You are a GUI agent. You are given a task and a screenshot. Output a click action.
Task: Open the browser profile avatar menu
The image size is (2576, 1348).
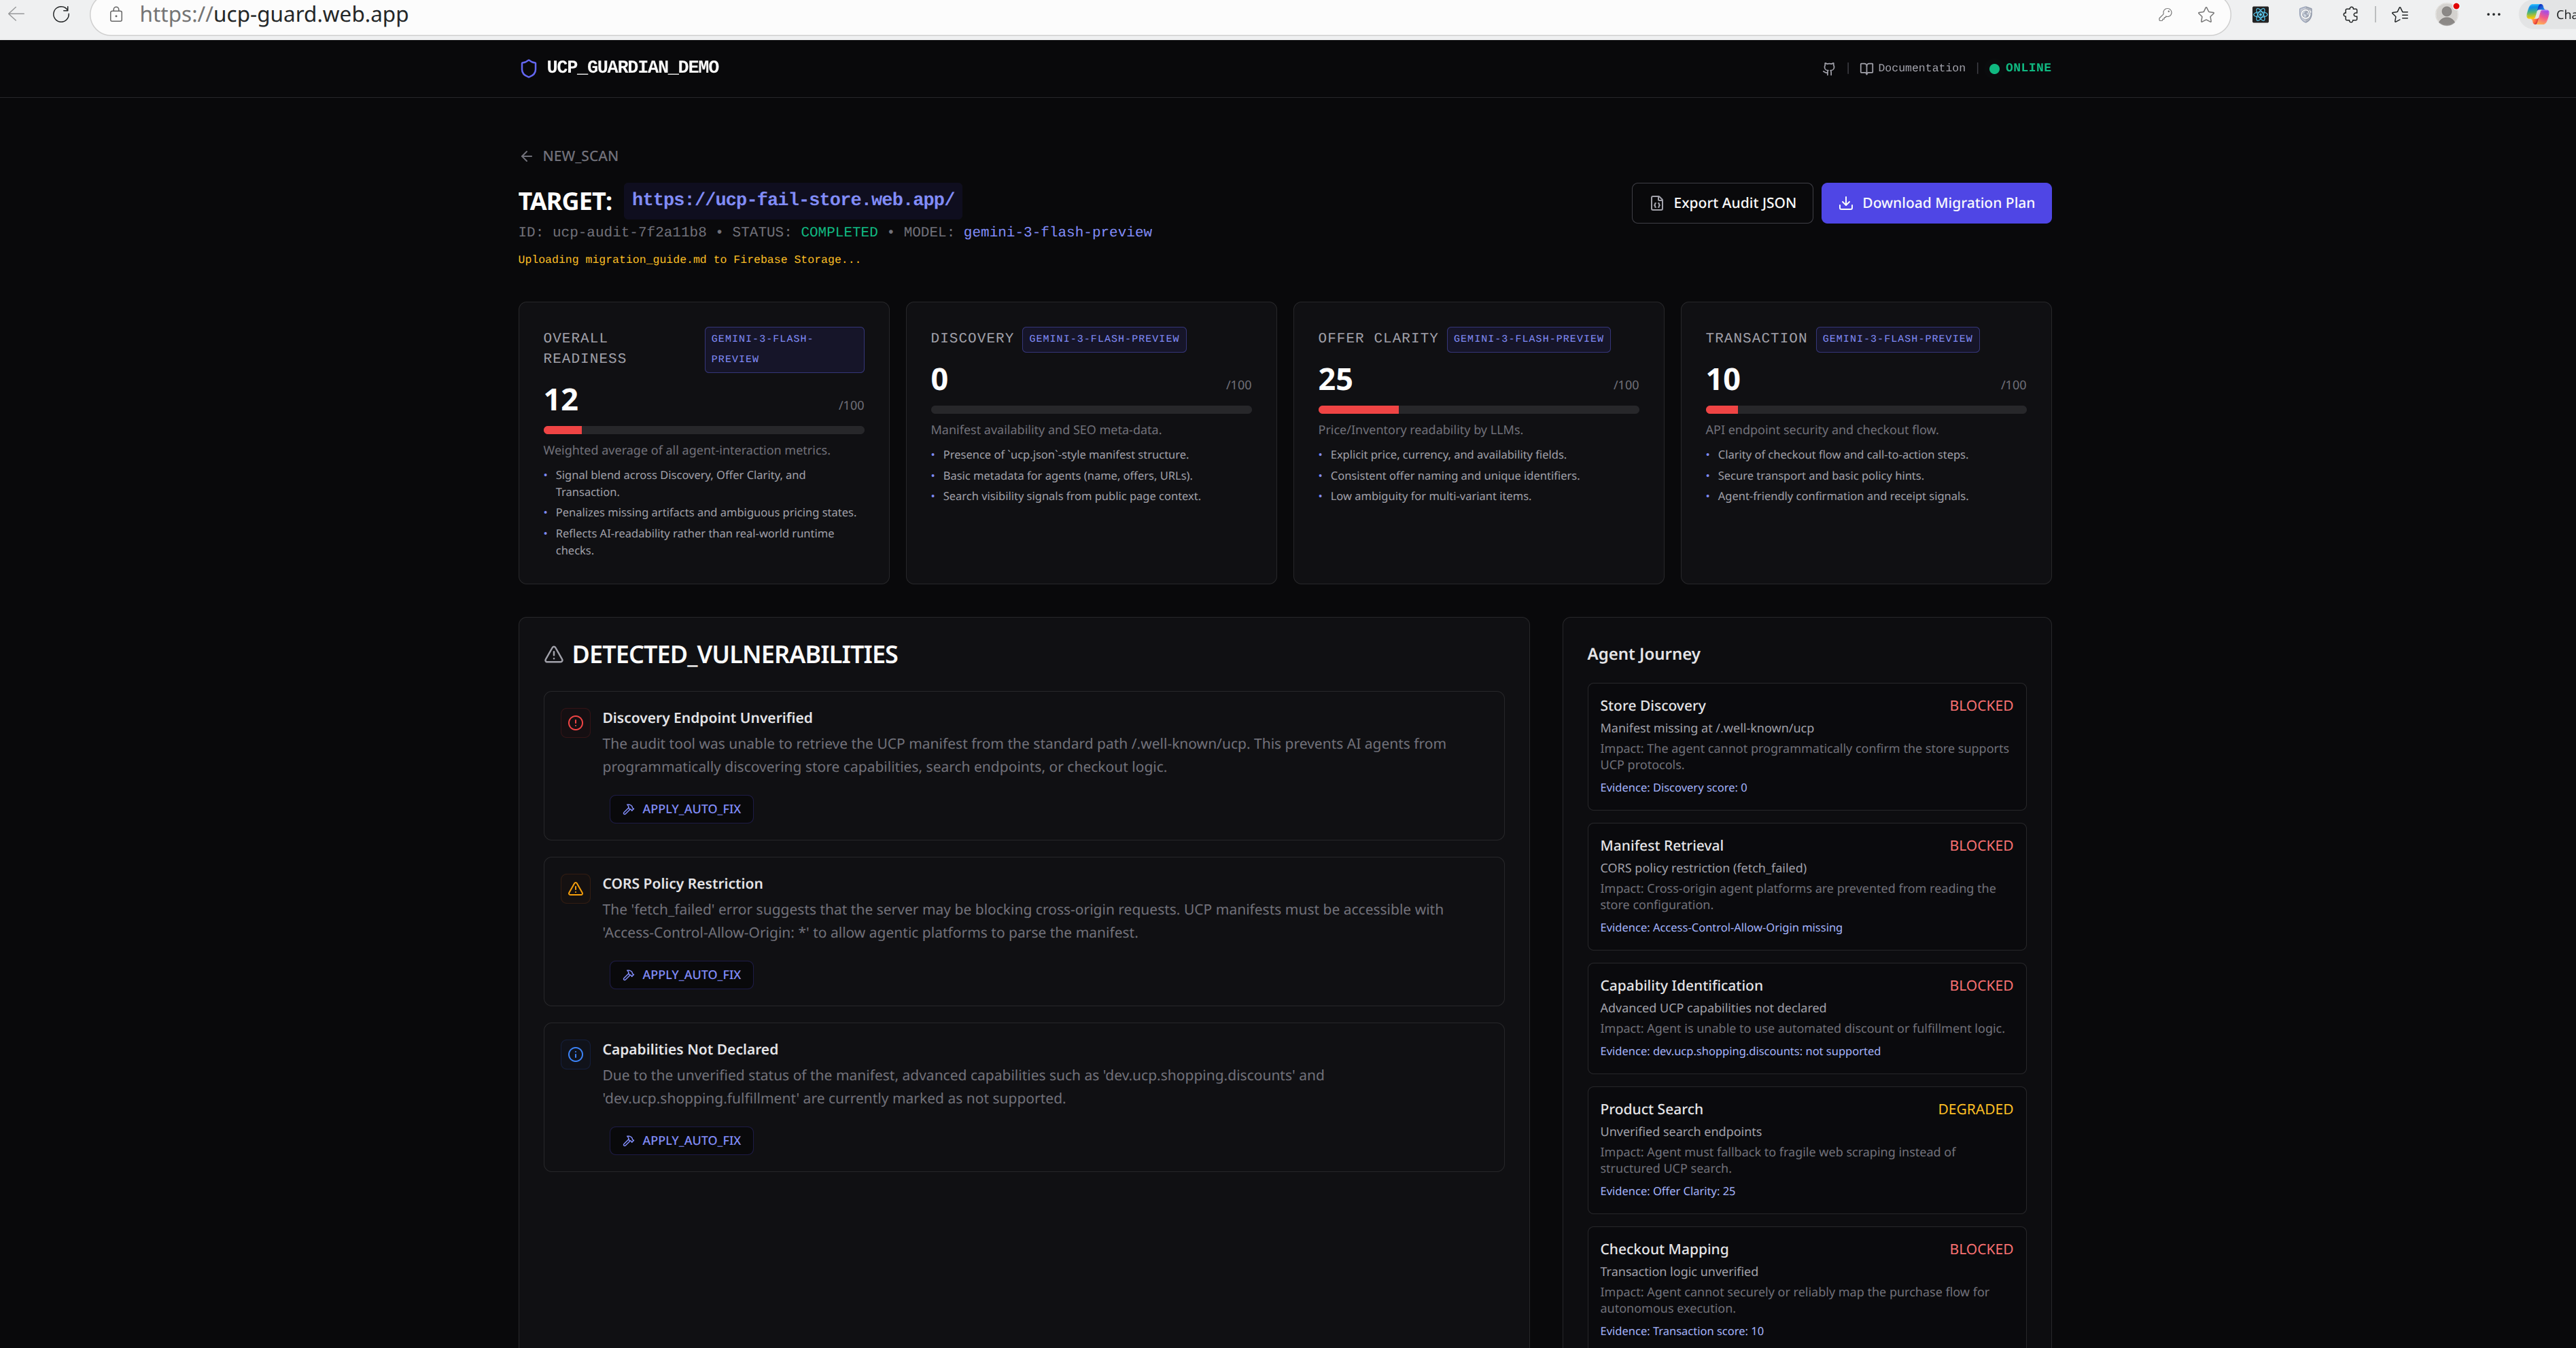pos(2446,15)
